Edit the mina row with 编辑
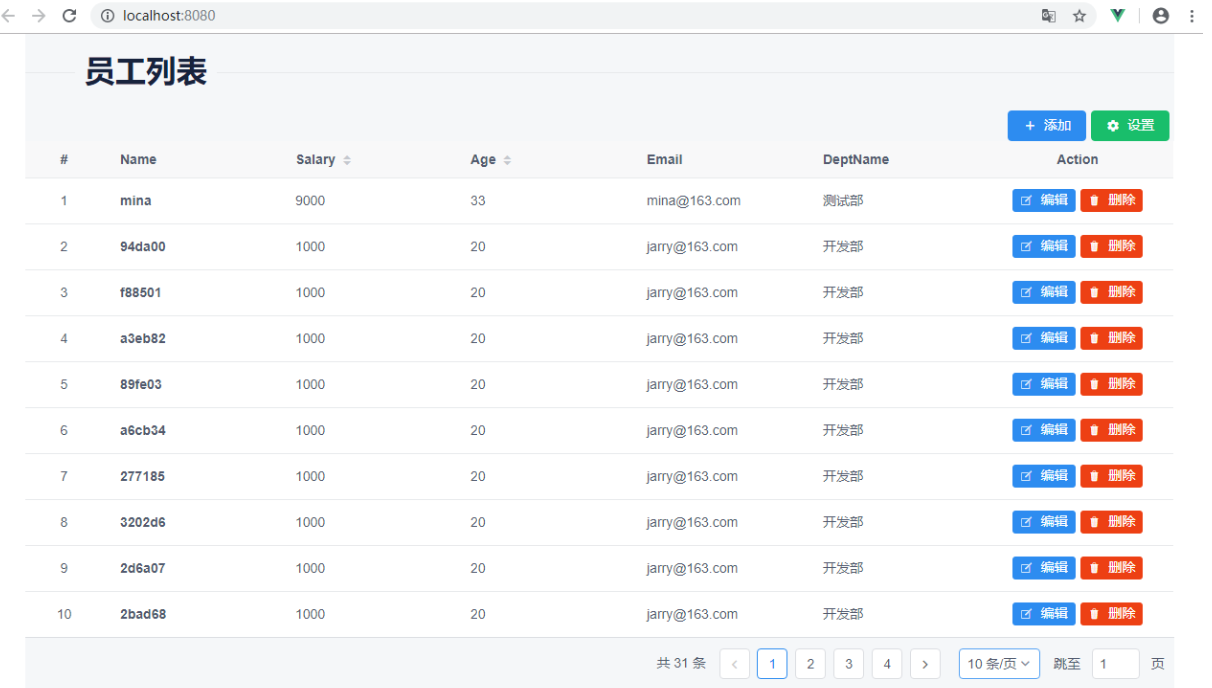1212x688 pixels. [x=1044, y=200]
